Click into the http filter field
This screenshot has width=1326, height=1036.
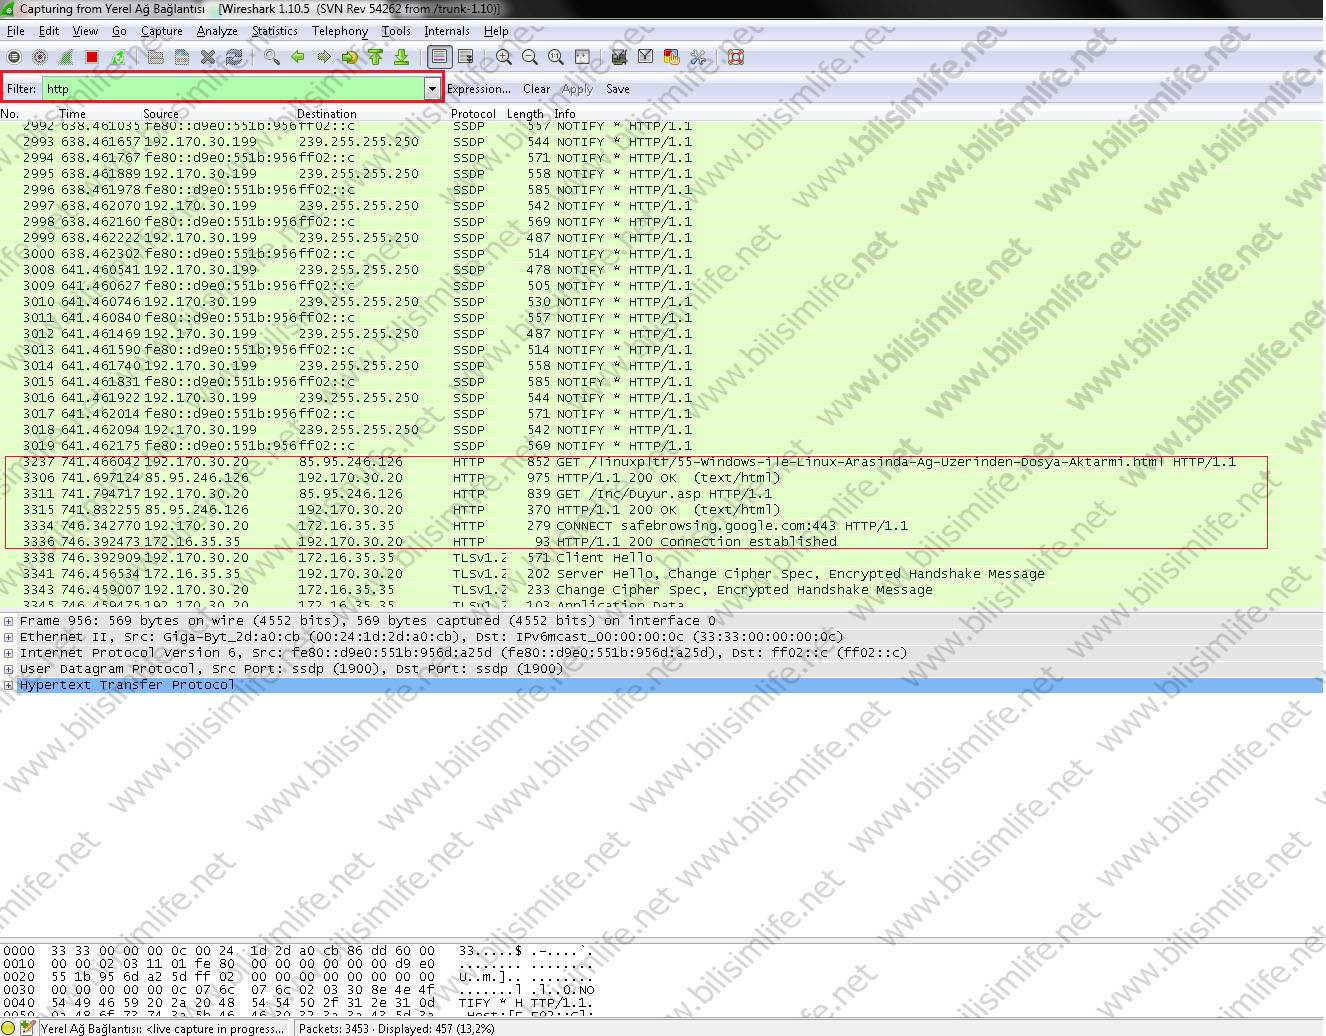230,89
